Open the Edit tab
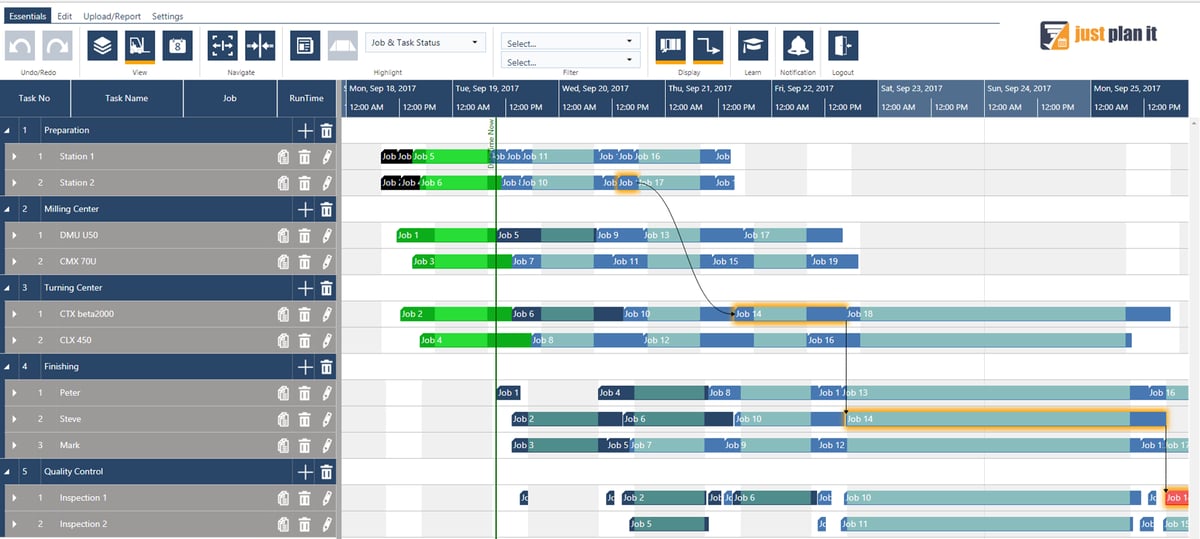The height and width of the screenshot is (539, 1200). tap(64, 17)
